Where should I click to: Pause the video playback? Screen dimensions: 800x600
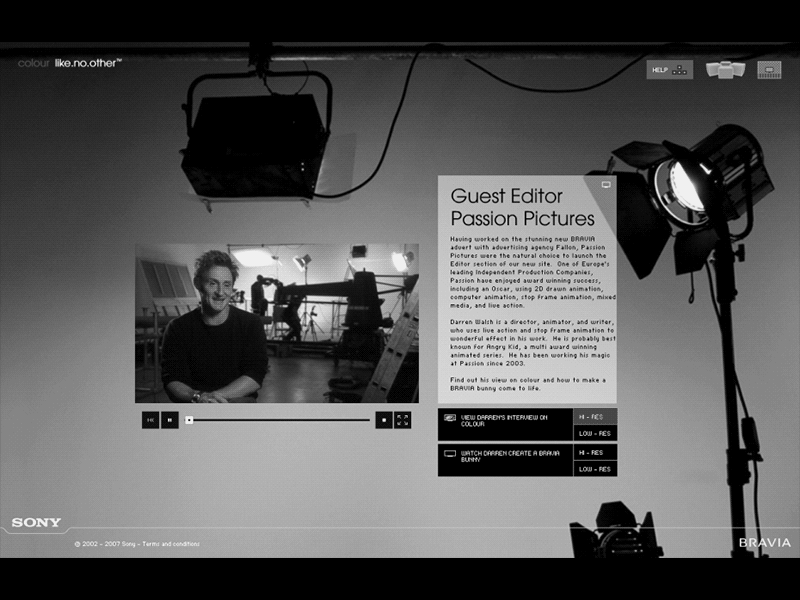(x=170, y=420)
